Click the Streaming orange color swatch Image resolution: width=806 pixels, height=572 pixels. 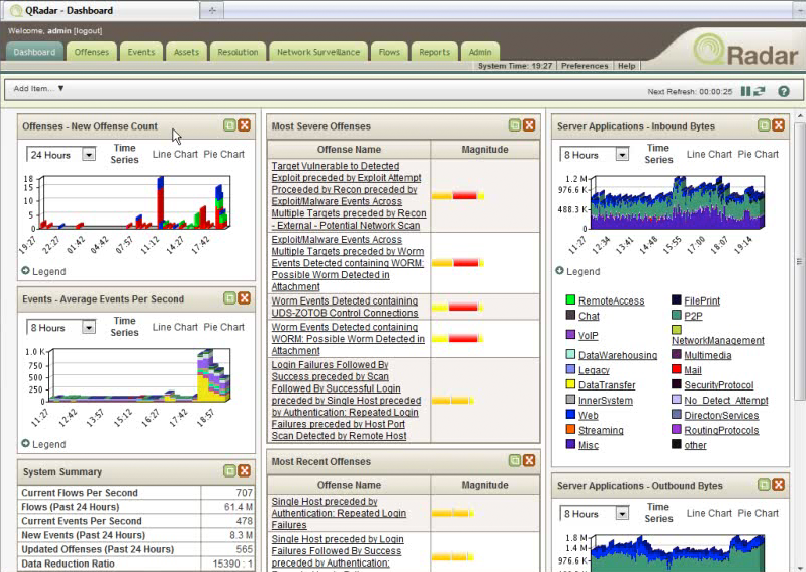(570, 429)
